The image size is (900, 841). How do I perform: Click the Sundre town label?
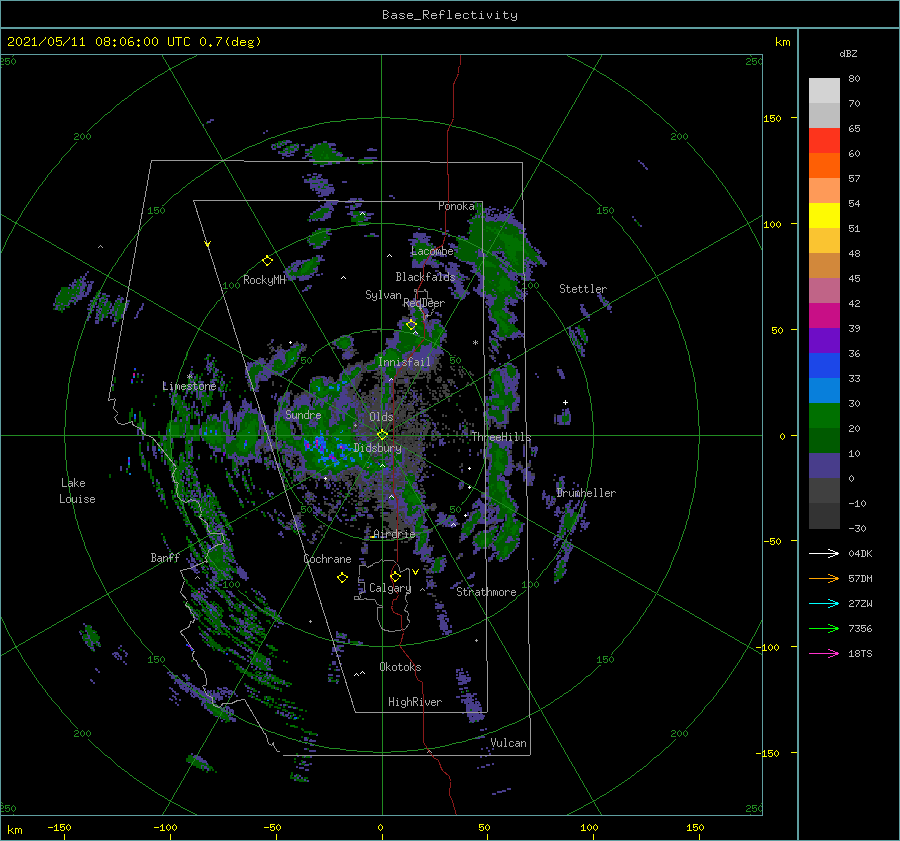(x=303, y=415)
